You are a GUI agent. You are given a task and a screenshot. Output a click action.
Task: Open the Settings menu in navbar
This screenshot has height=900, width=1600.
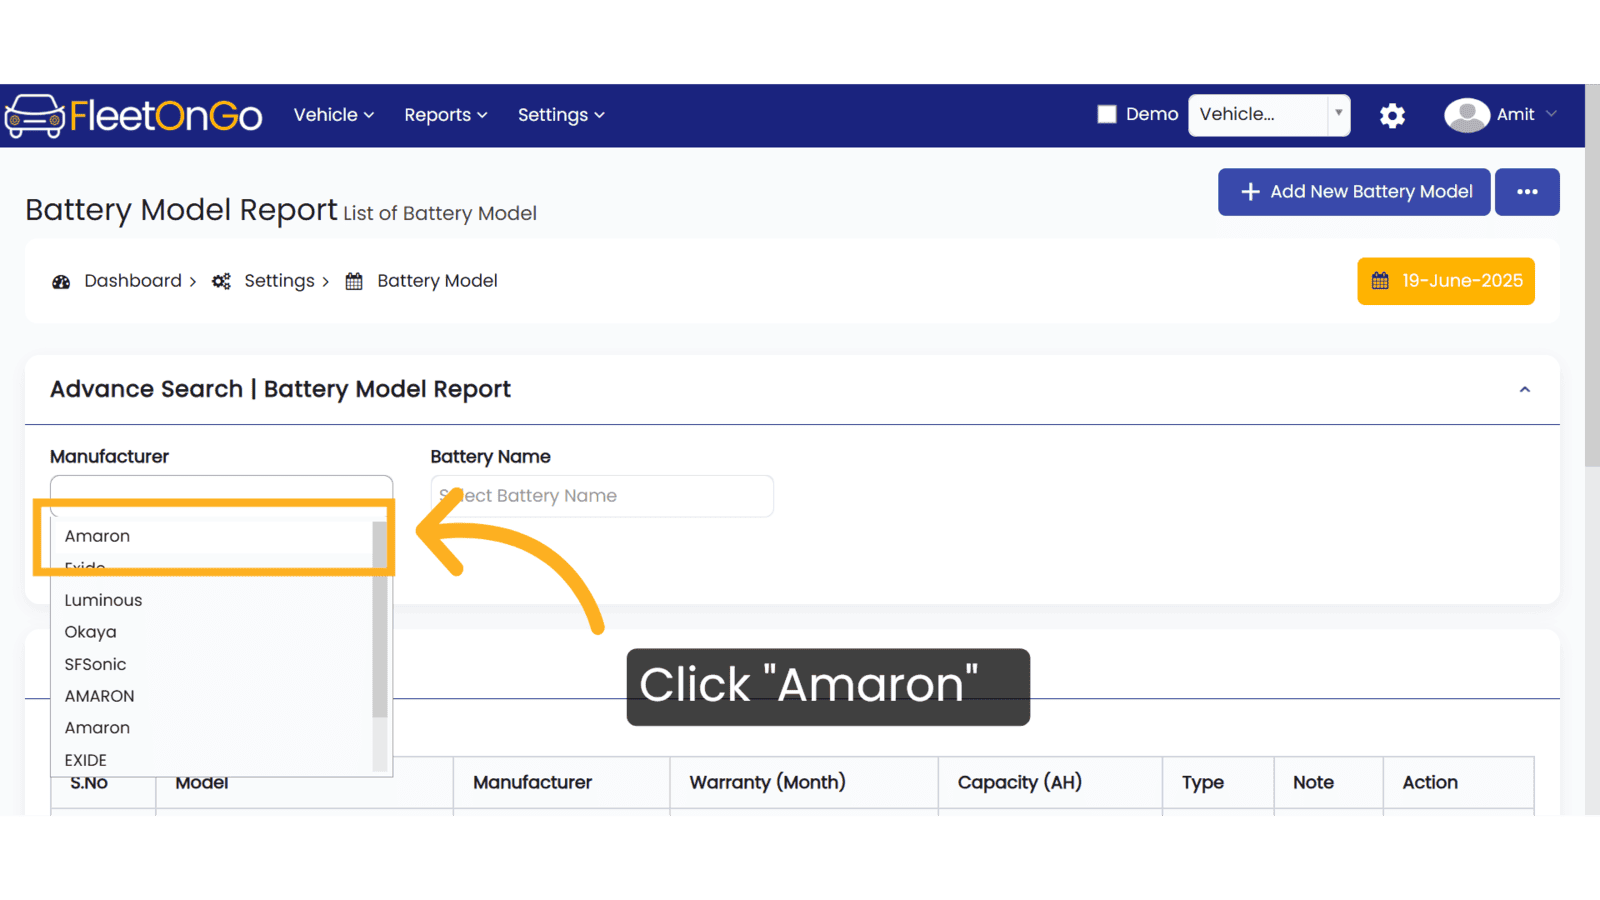(561, 115)
